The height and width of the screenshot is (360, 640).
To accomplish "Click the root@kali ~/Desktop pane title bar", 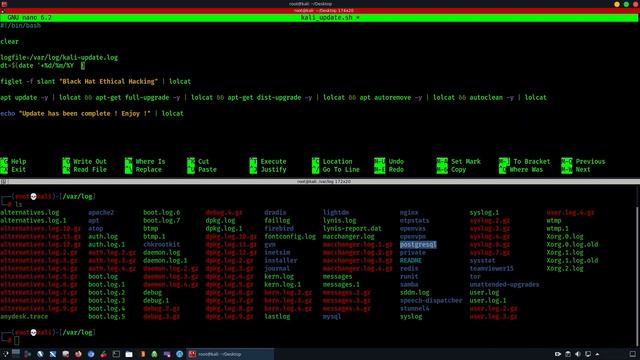I will click(x=320, y=10).
